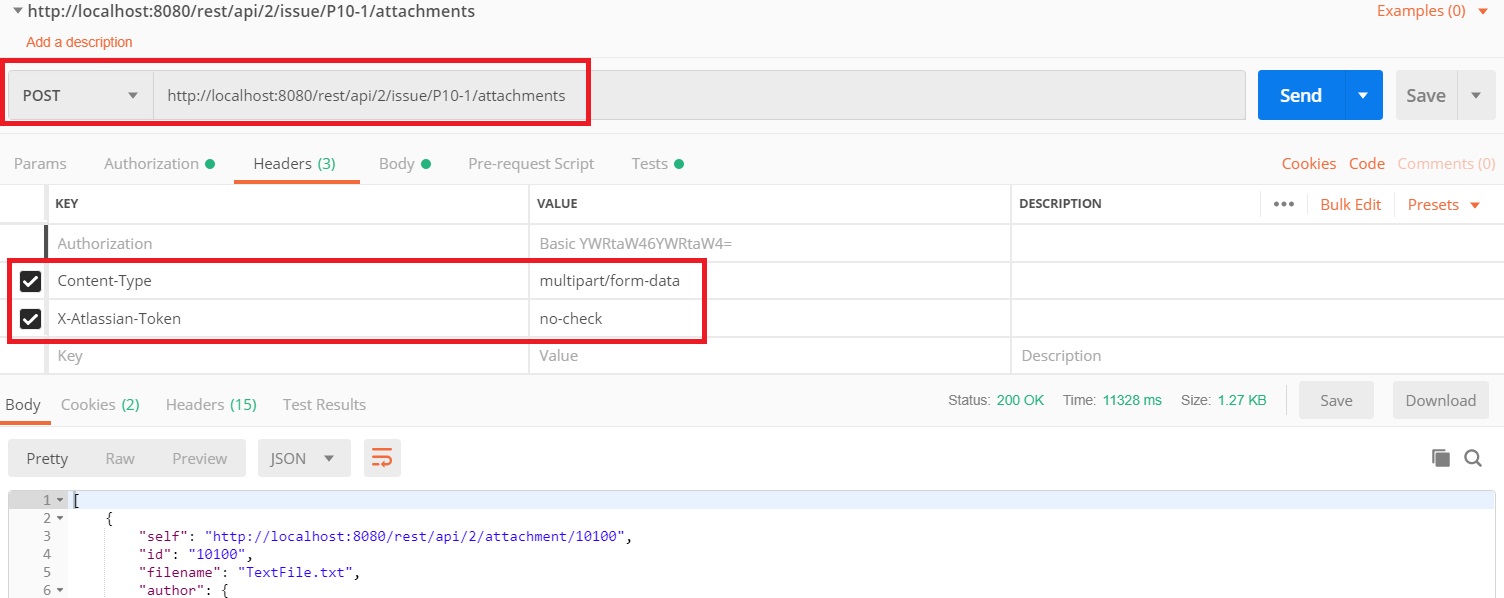1504x598 pixels.
Task: Uncheck the X-Atlassian-Token header checkbox
Action: 31,319
